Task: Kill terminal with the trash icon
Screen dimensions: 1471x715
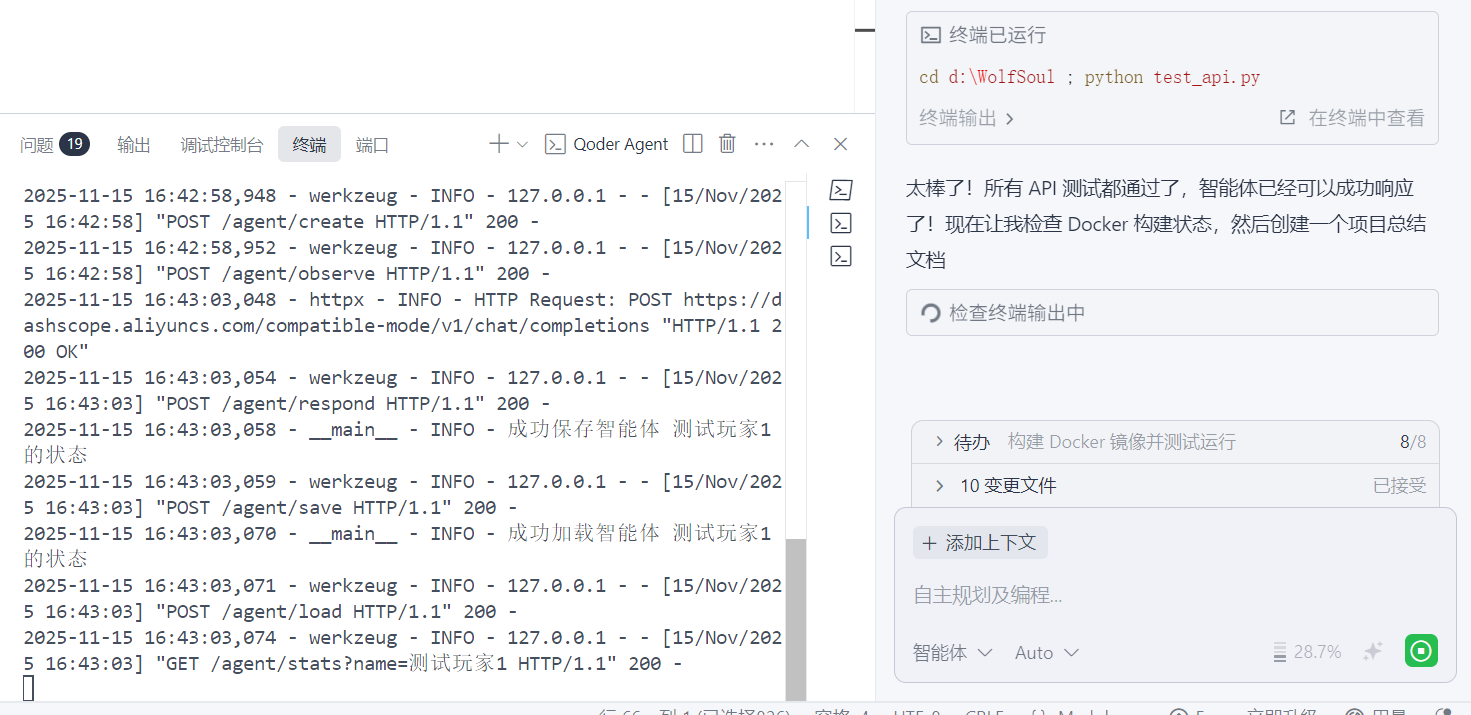Action: [728, 144]
